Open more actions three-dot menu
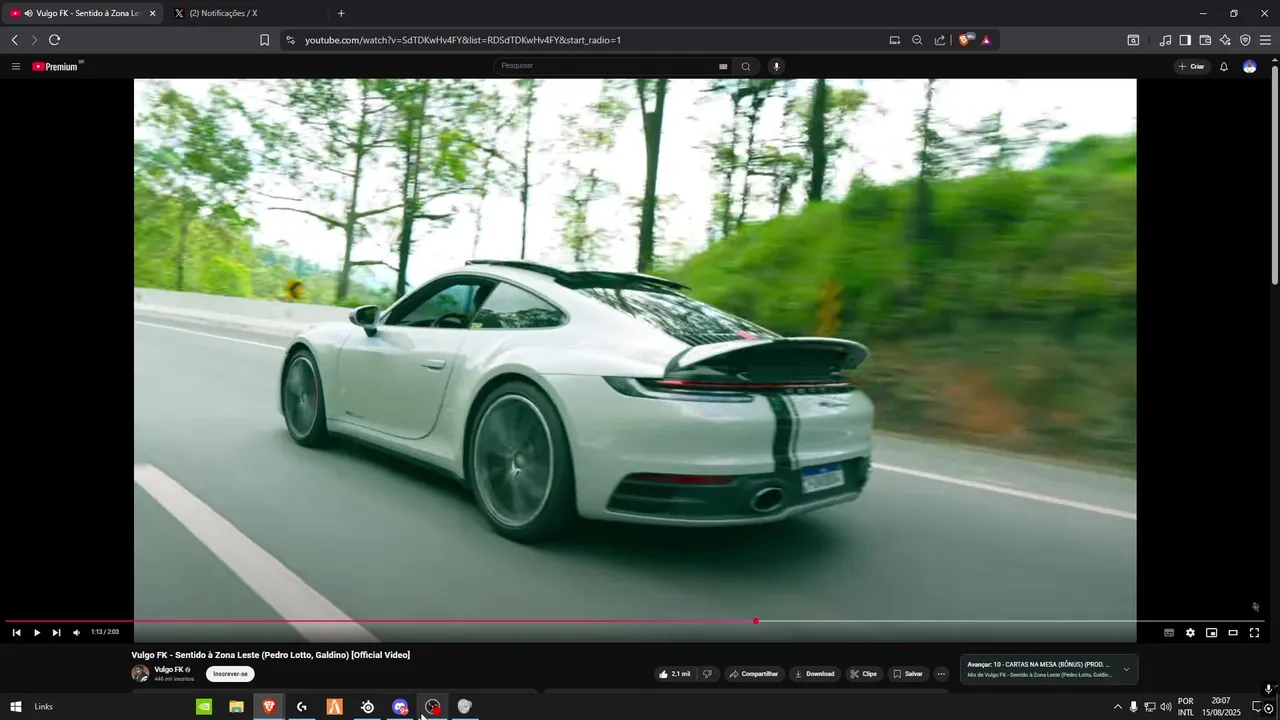1280x720 pixels. [941, 674]
